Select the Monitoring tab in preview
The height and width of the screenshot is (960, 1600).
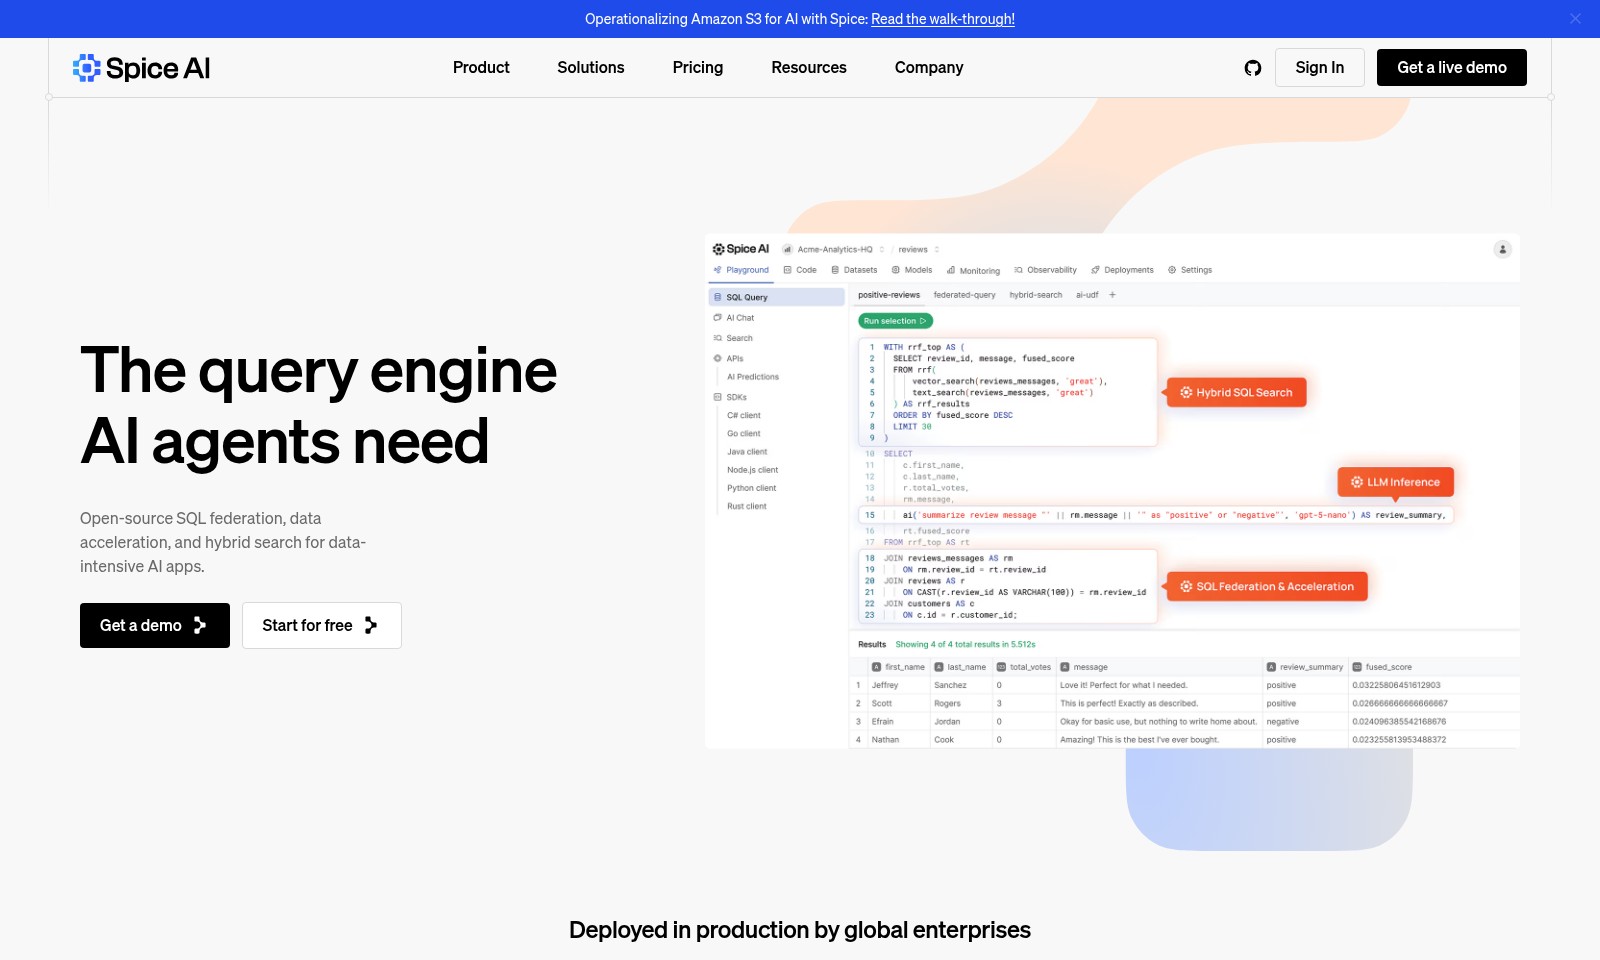point(973,270)
